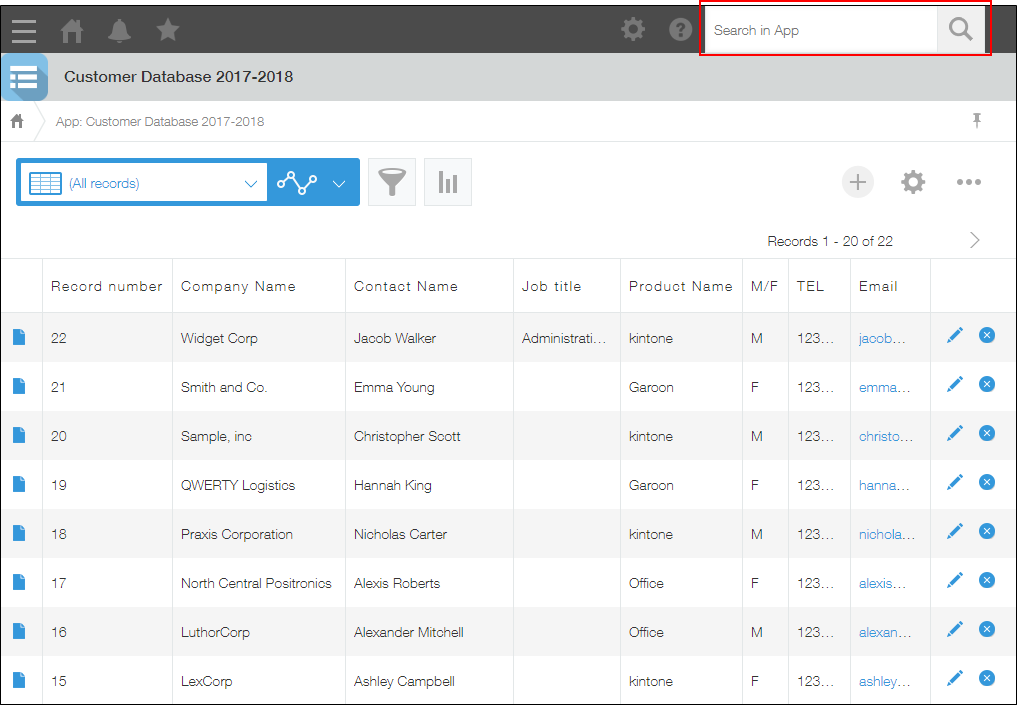Click the breadcrumb home icon
The width and height of the screenshot is (1017, 705).
(x=18, y=121)
